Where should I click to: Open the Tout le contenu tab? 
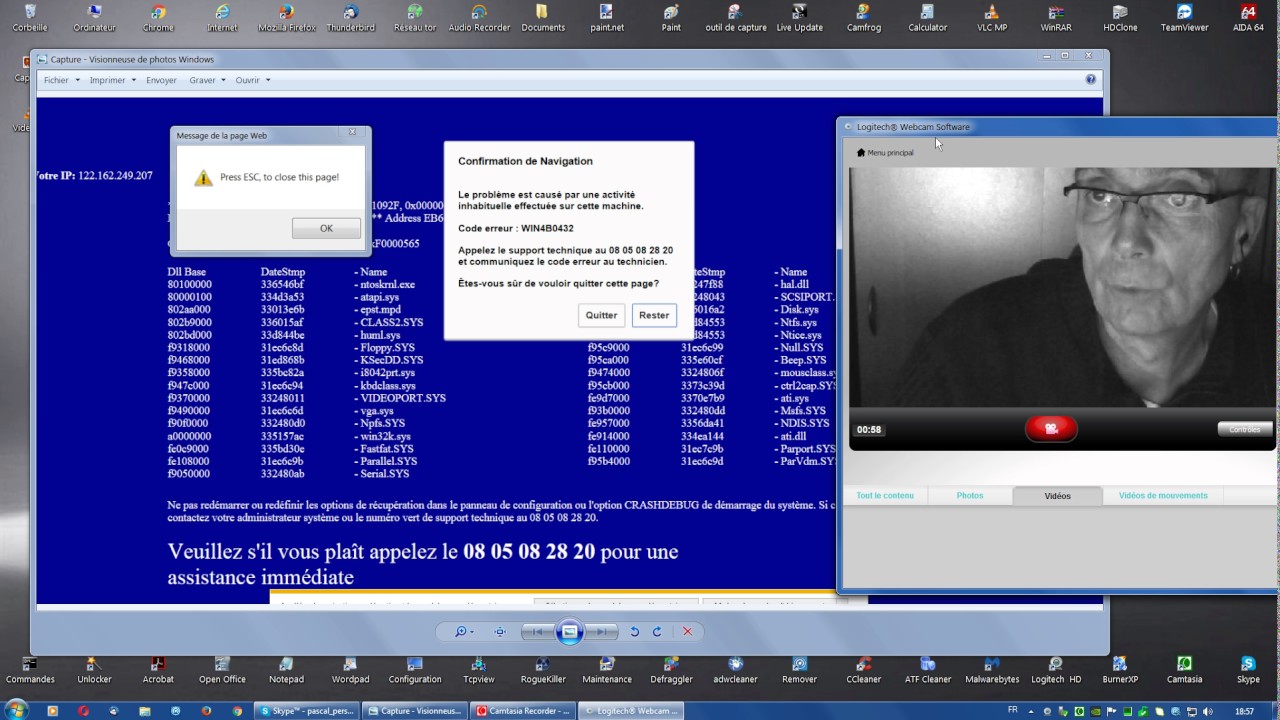(885, 496)
